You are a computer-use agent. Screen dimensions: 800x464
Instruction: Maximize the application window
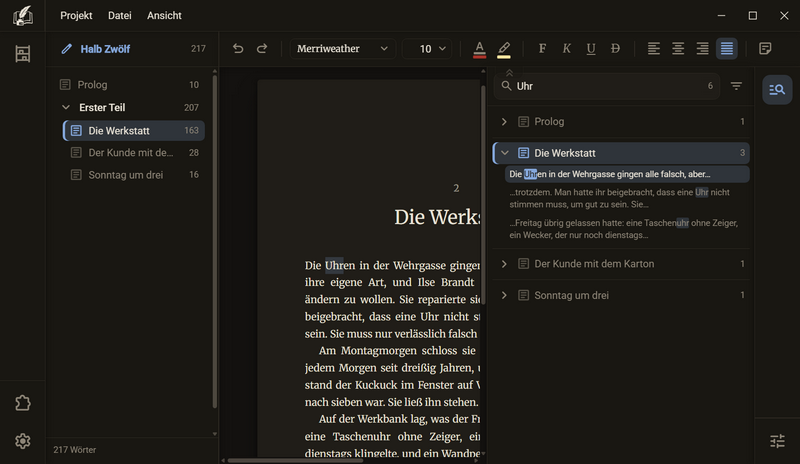753,15
